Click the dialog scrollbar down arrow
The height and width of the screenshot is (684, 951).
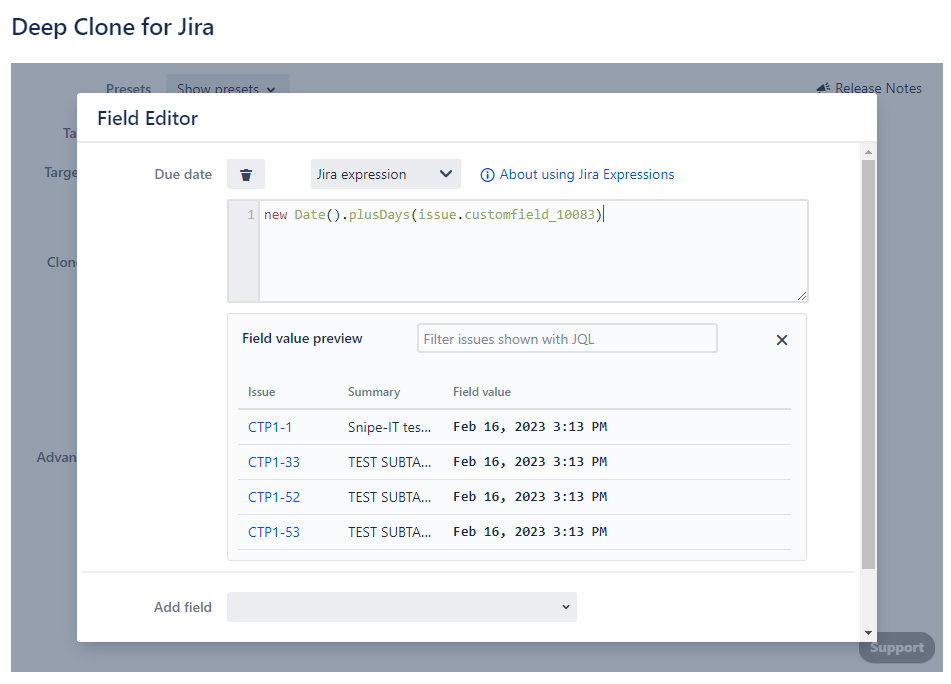point(868,633)
